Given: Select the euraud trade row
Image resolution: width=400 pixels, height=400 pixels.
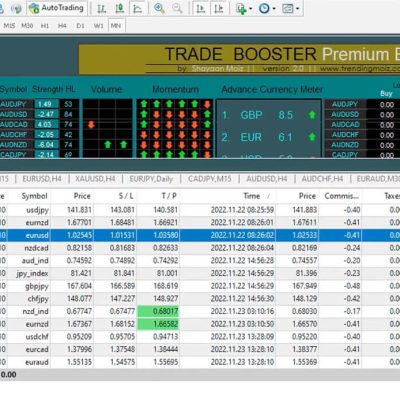Looking at the screenshot, I should pos(200,362).
